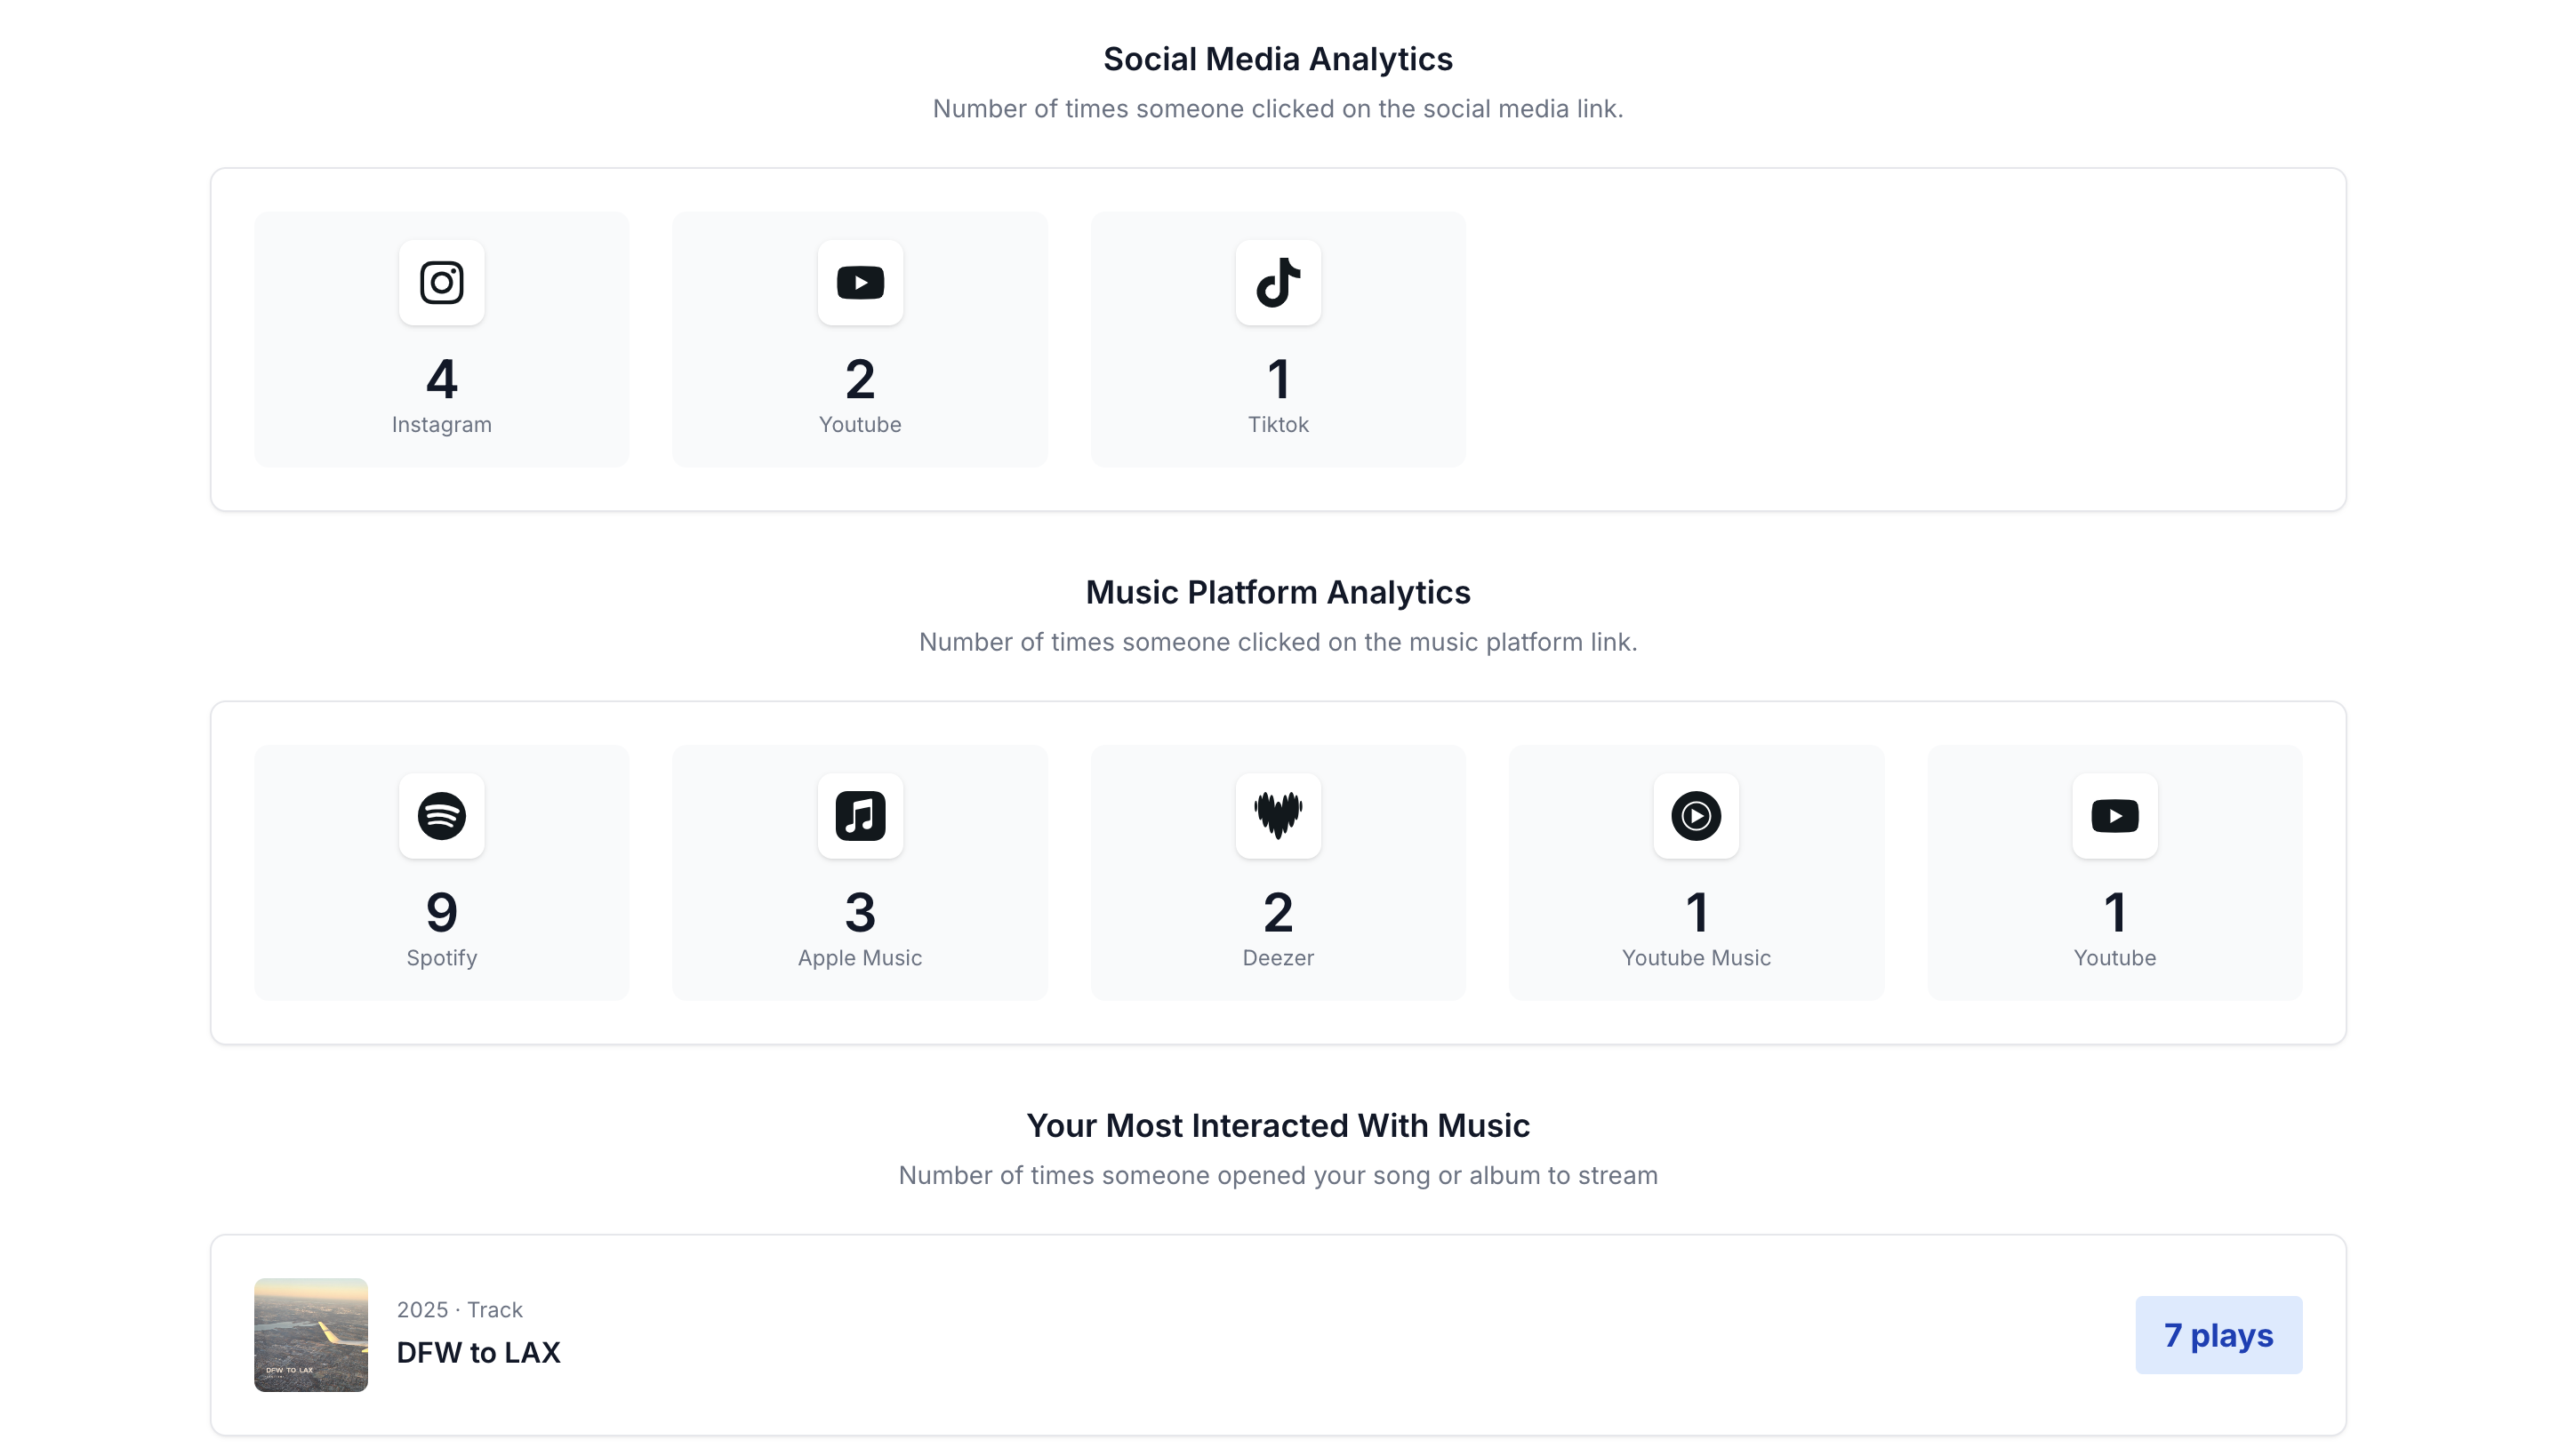Click the Spotify click count of 9
Screen dimensions: 2559x1456
point(441,912)
